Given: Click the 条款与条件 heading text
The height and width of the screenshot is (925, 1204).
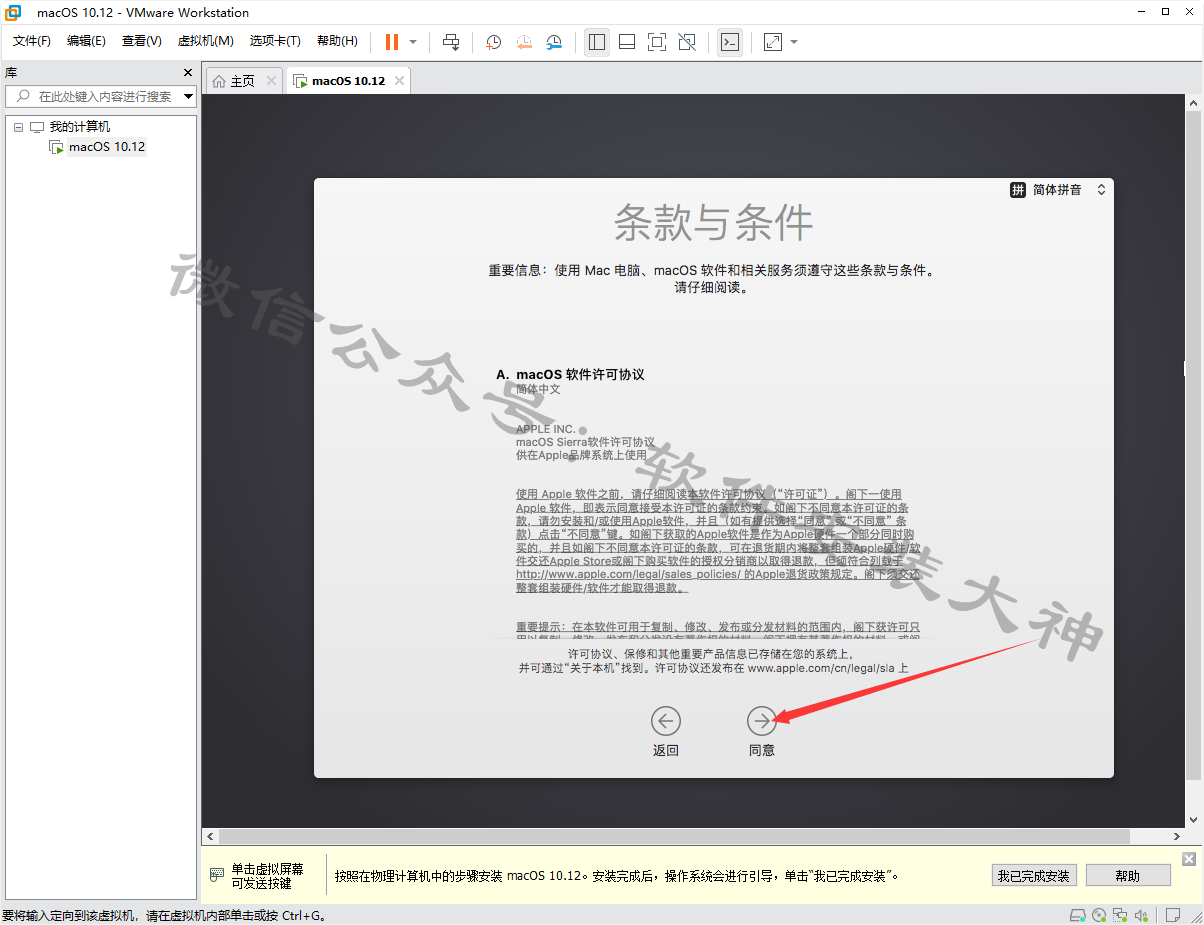Looking at the screenshot, I should point(713,223).
